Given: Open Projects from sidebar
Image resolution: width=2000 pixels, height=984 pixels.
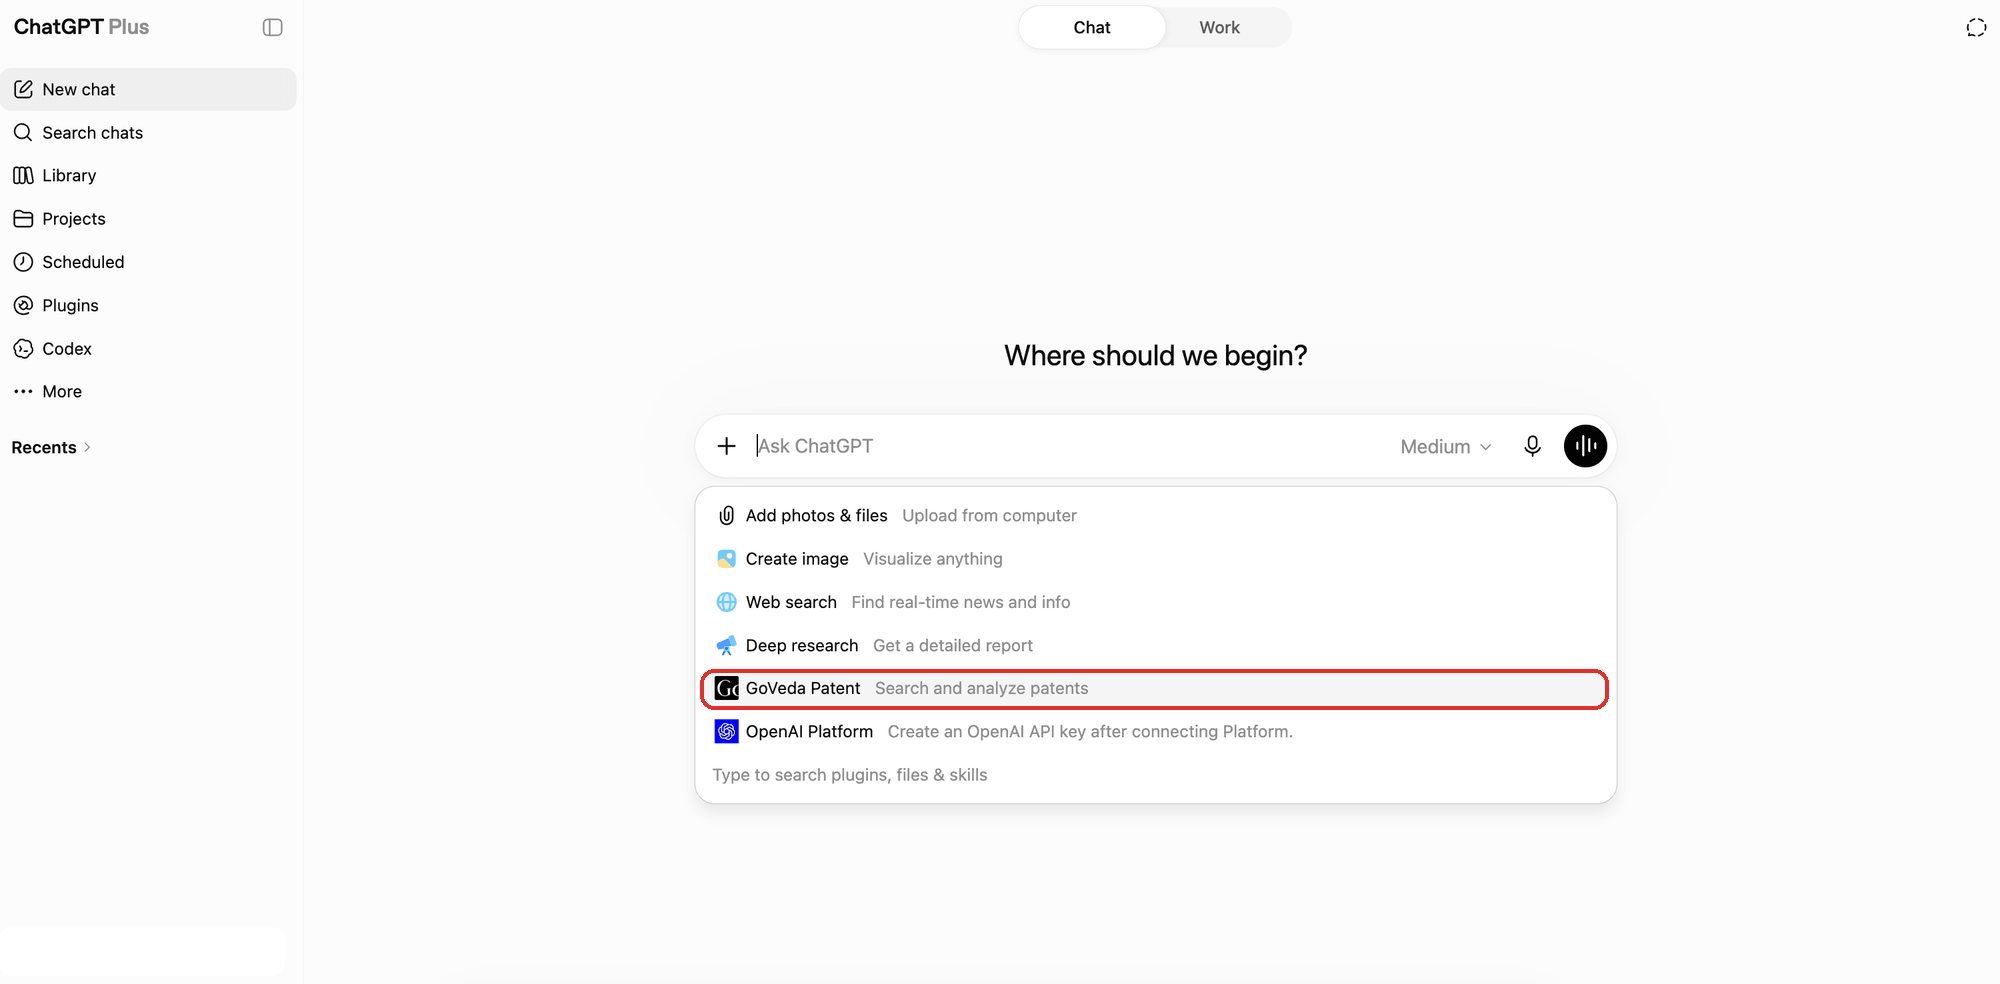Looking at the screenshot, I should (x=149, y=218).
